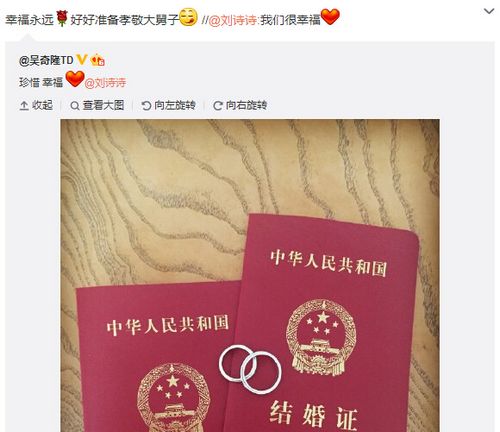Click the rose emoji in the repost text
Screen dimensions: 500x432
(62, 18)
